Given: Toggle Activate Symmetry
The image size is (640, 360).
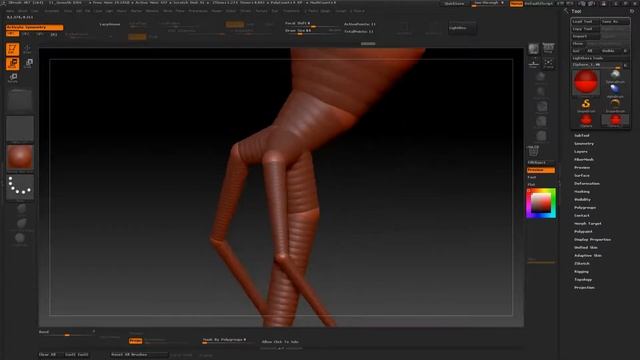Looking at the screenshot, I should (x=35, y=27).
